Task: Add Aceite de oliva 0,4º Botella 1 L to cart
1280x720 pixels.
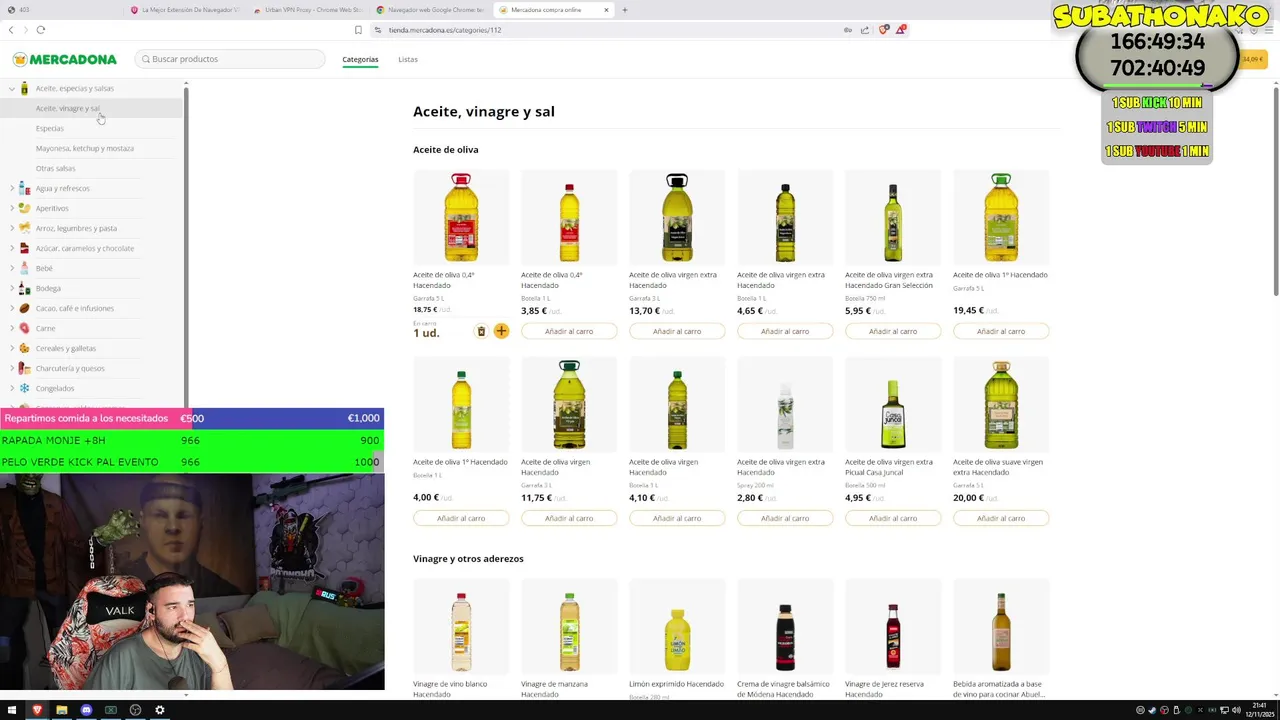Action: tap(569, 331)
